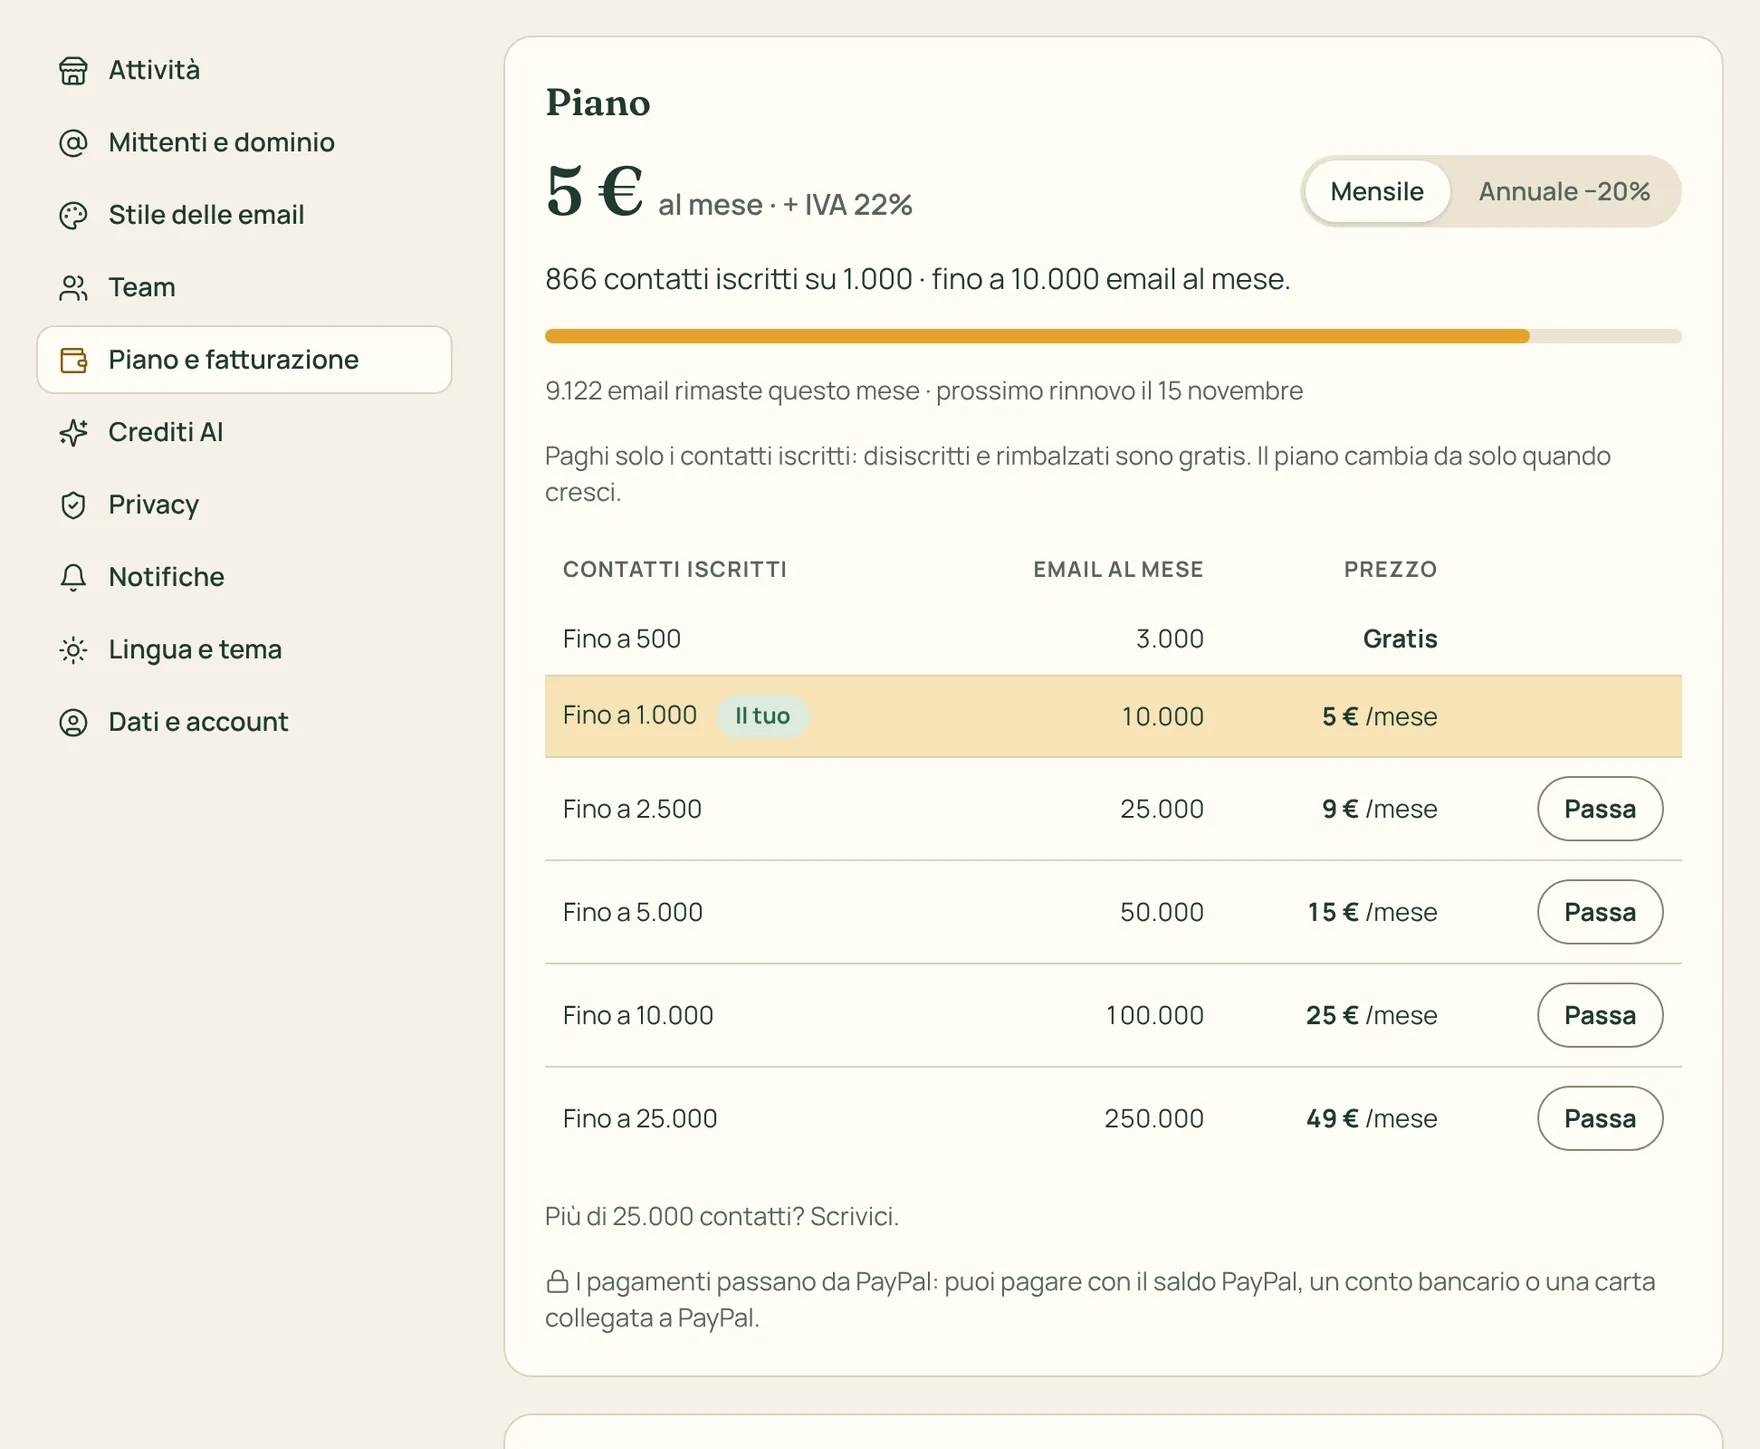Click the sun icon for Lingua e tema

(73, 650)
